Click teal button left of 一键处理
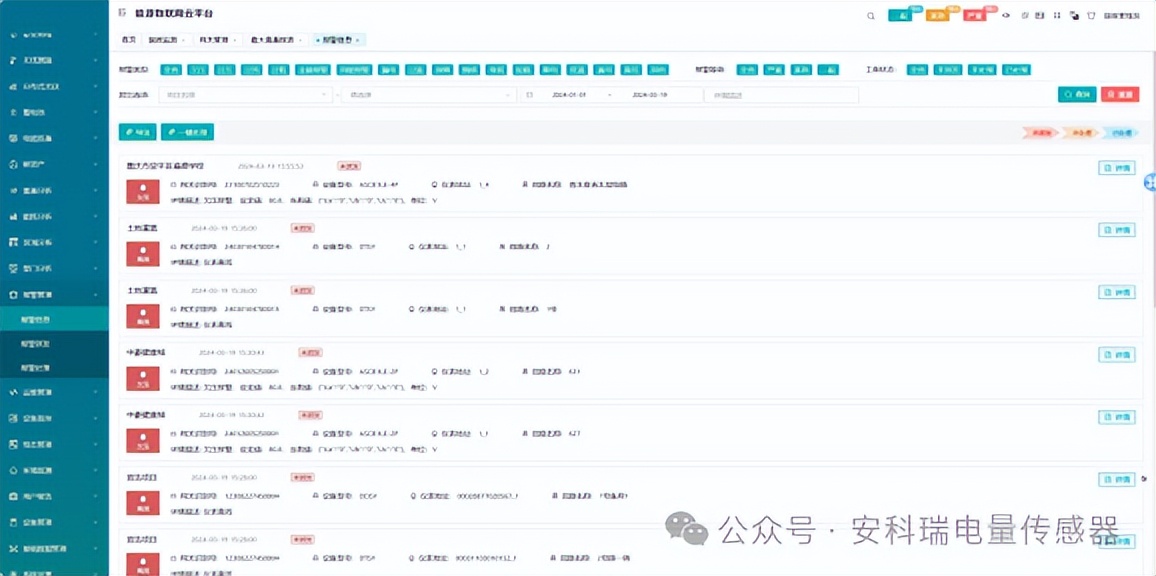The image size is (1156, 576). 137,132
